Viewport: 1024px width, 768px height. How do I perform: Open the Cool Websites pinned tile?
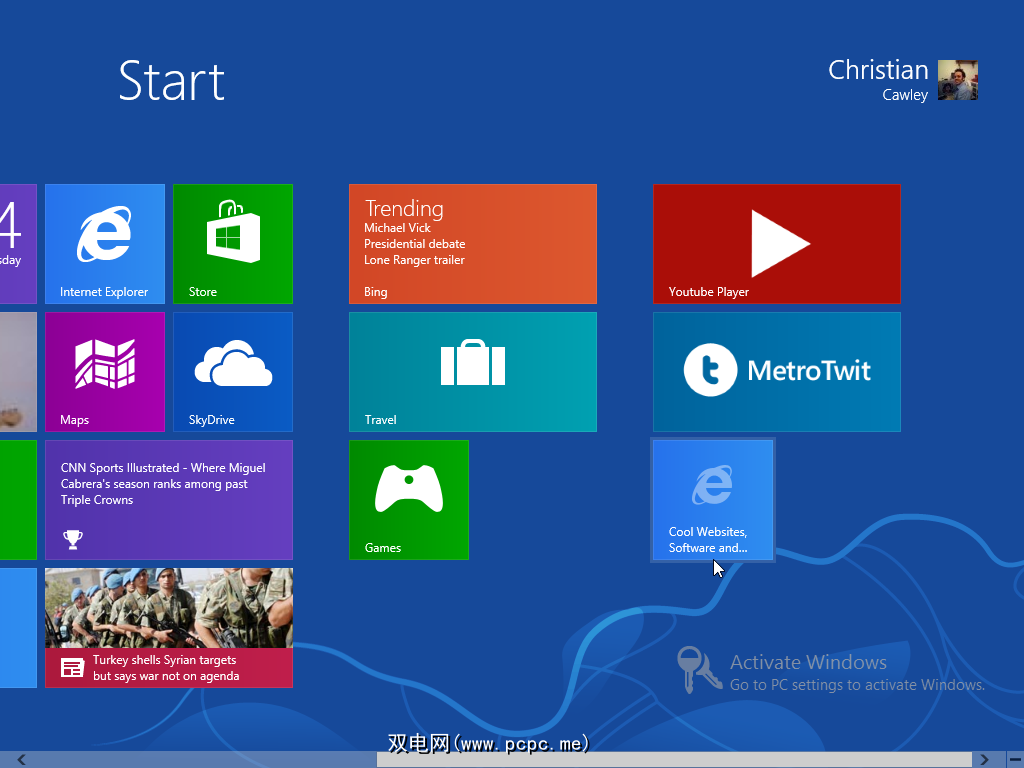712,499
